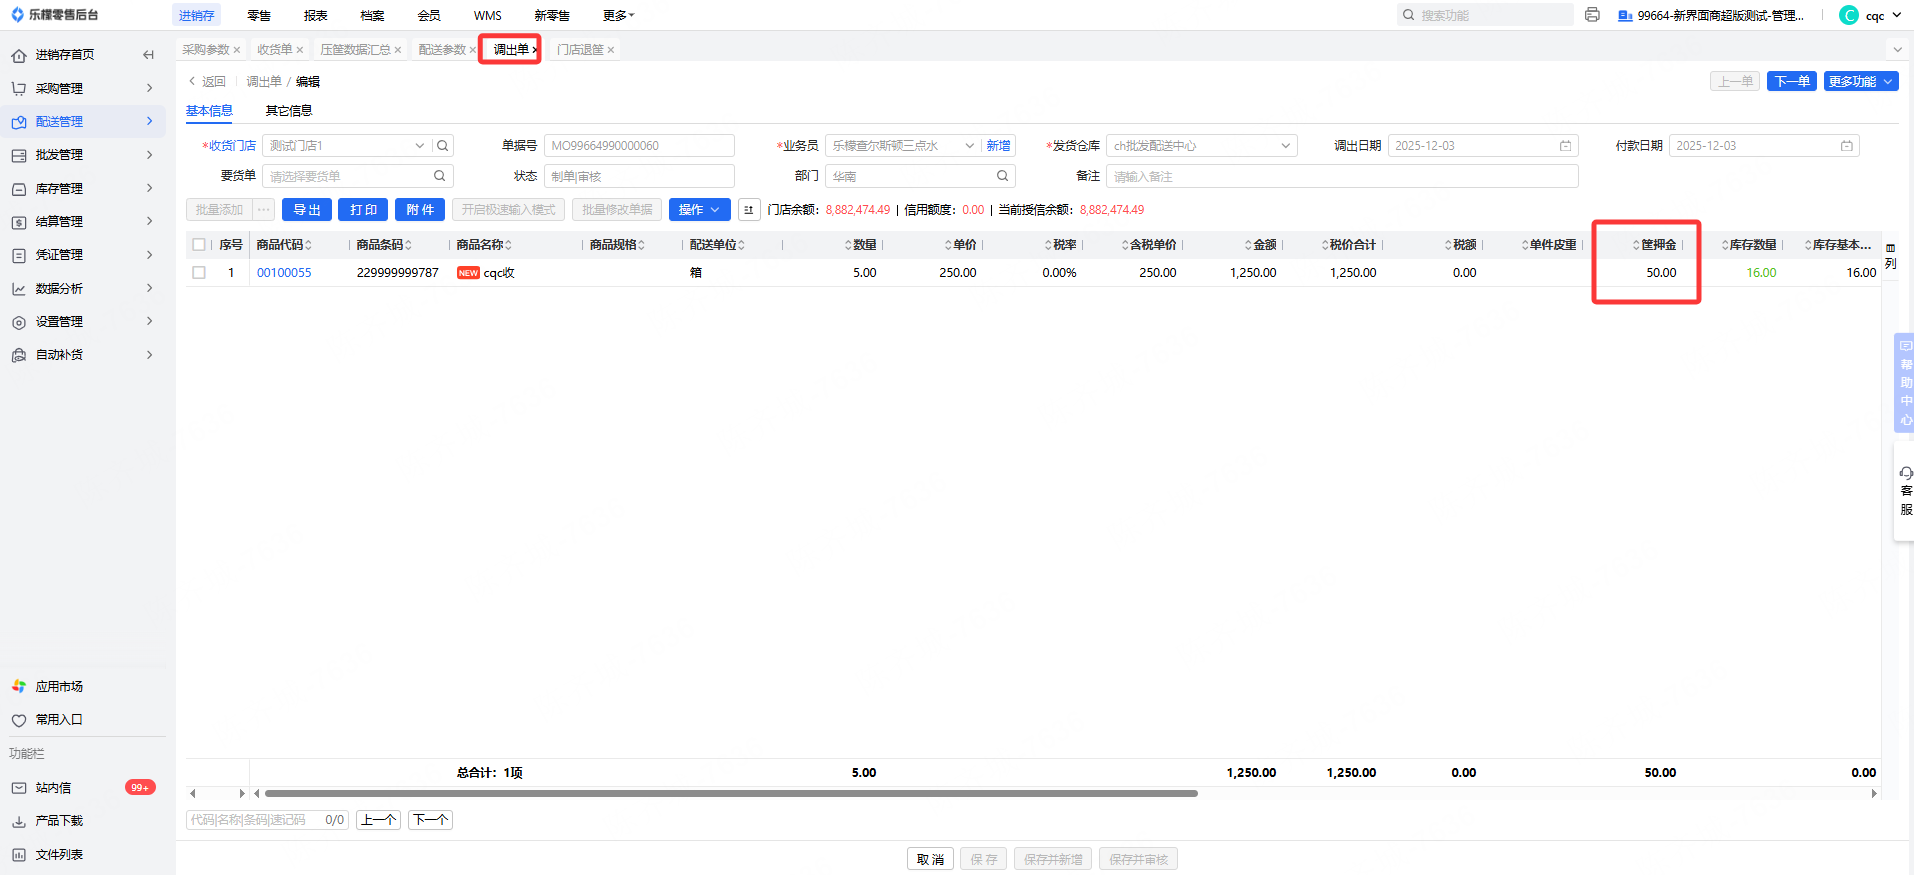Switch to 配送参数 tab
Screen dimensions: 1914x875
[x=442, y=50]
